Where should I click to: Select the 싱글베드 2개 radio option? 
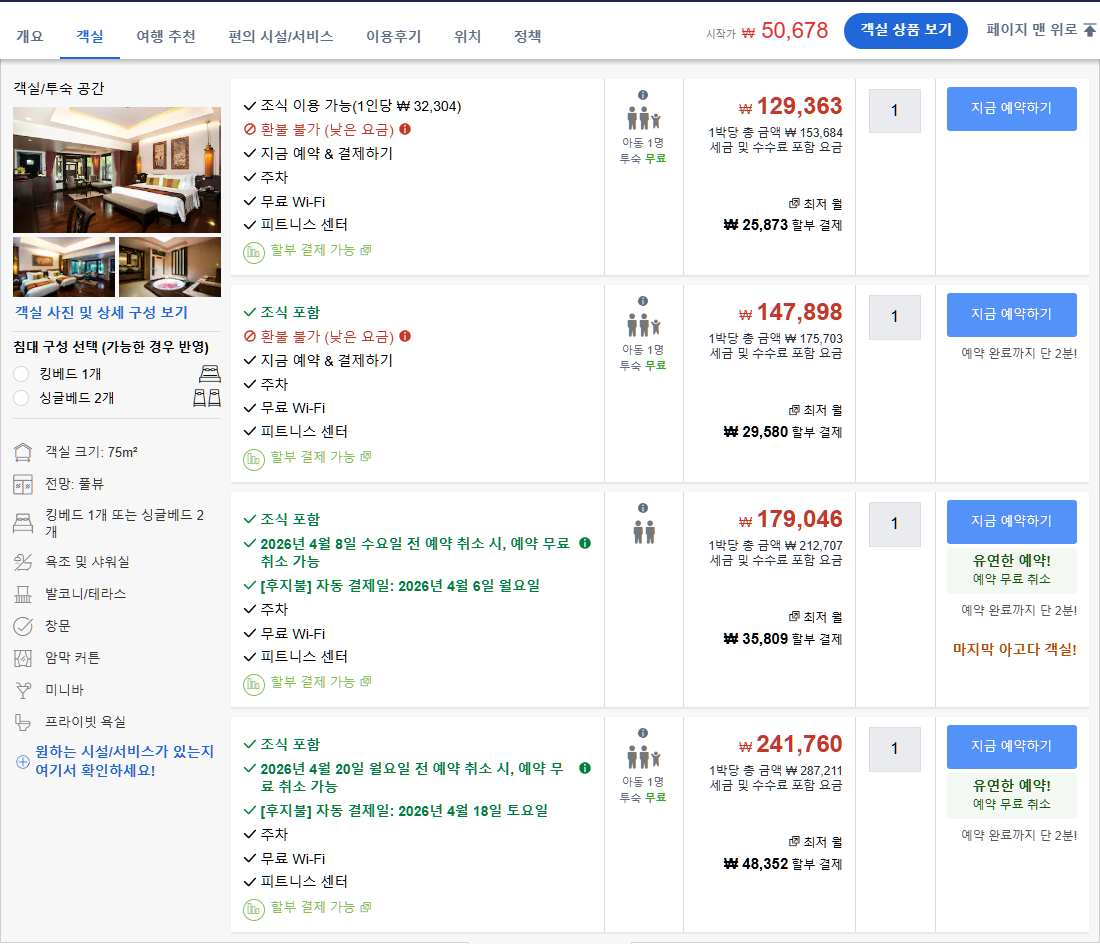click(x=21, y=398)
